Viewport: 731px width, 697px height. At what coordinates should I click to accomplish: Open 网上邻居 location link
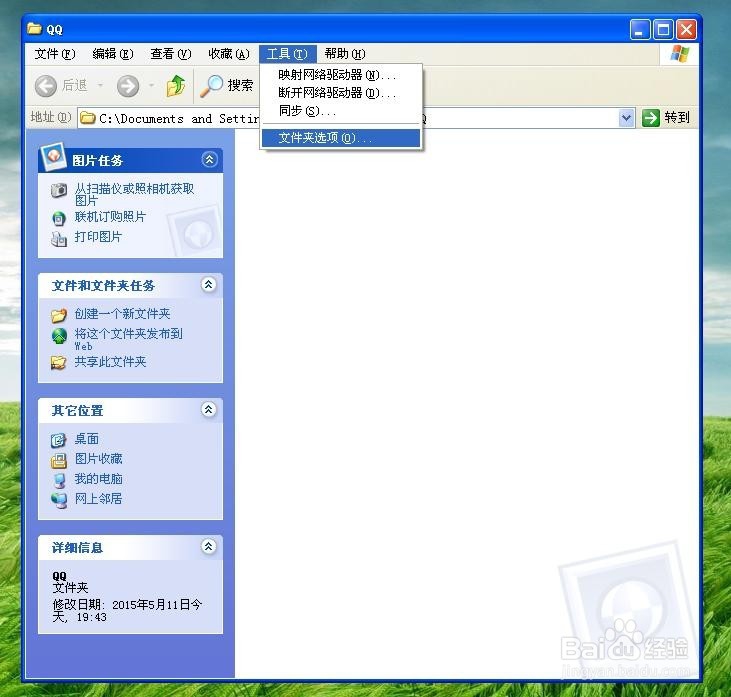click(98, 499)
